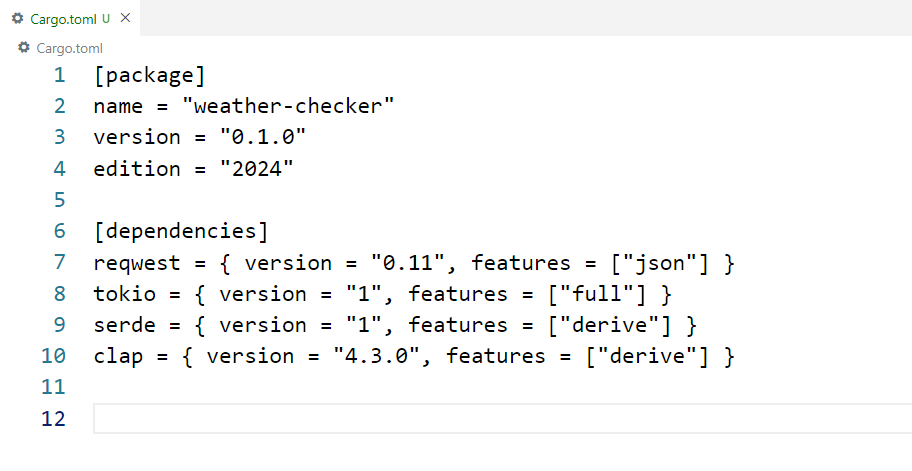The height and width of the screenshot is (471, 912).
Task: Click the [dependencies] section header
Action: [x=181, y=231]
